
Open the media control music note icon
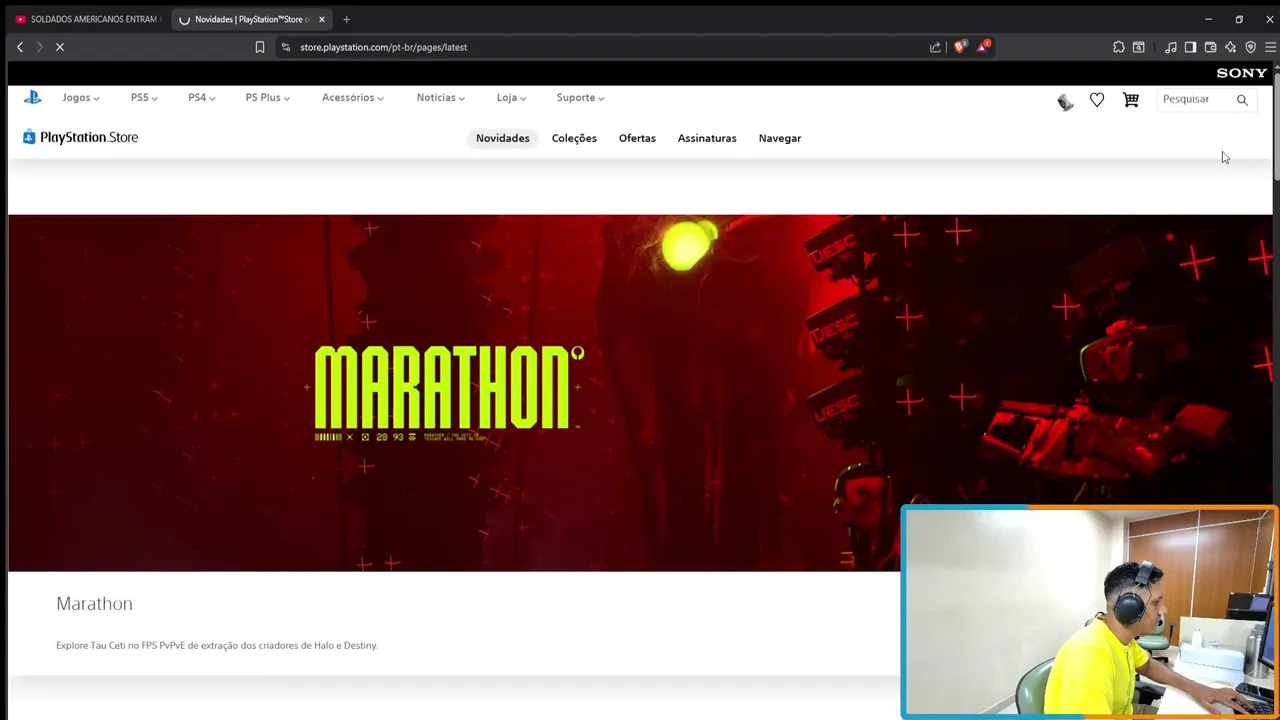click(1171, 47)
